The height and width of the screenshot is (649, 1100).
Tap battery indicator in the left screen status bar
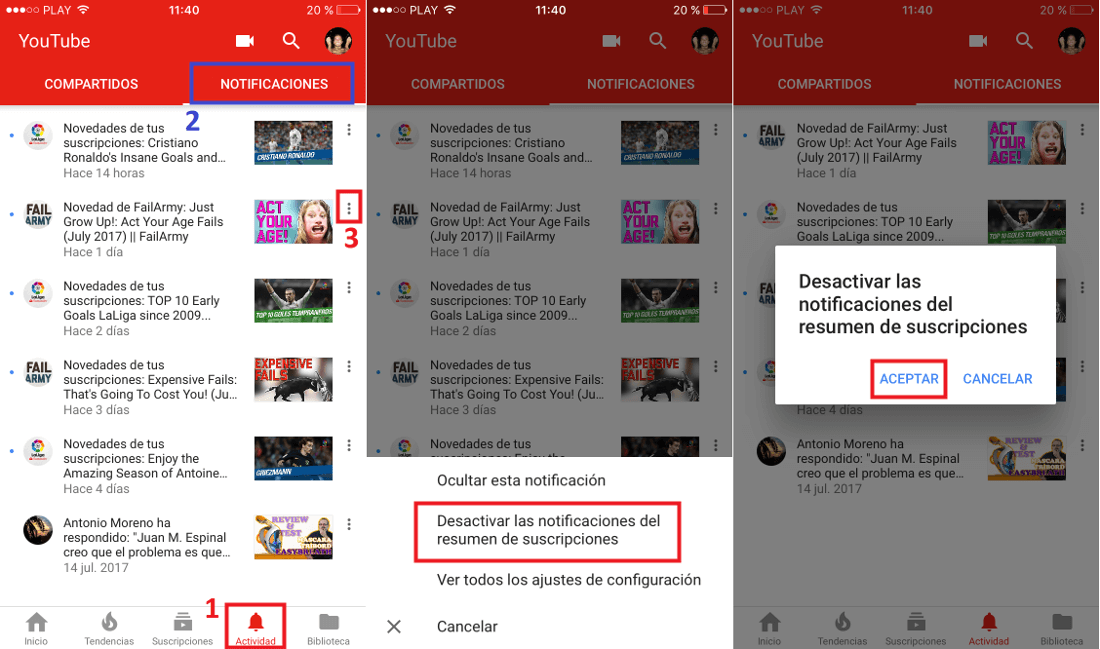[x=349, y=10]
